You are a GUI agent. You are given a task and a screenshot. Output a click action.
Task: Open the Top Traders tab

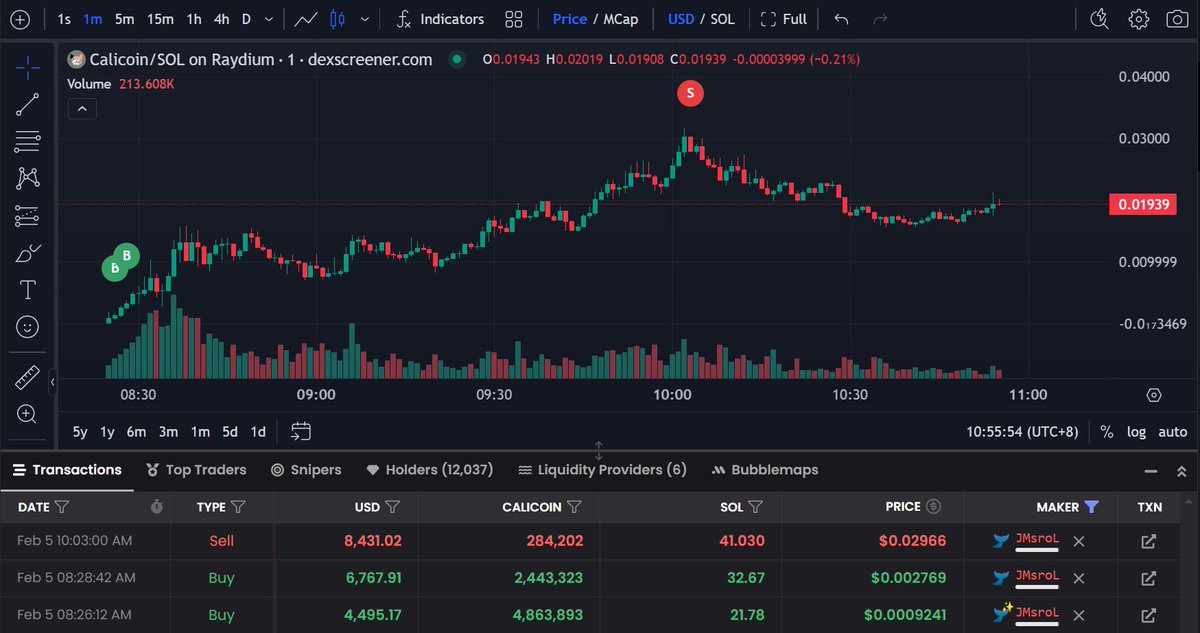click(196, 470)
